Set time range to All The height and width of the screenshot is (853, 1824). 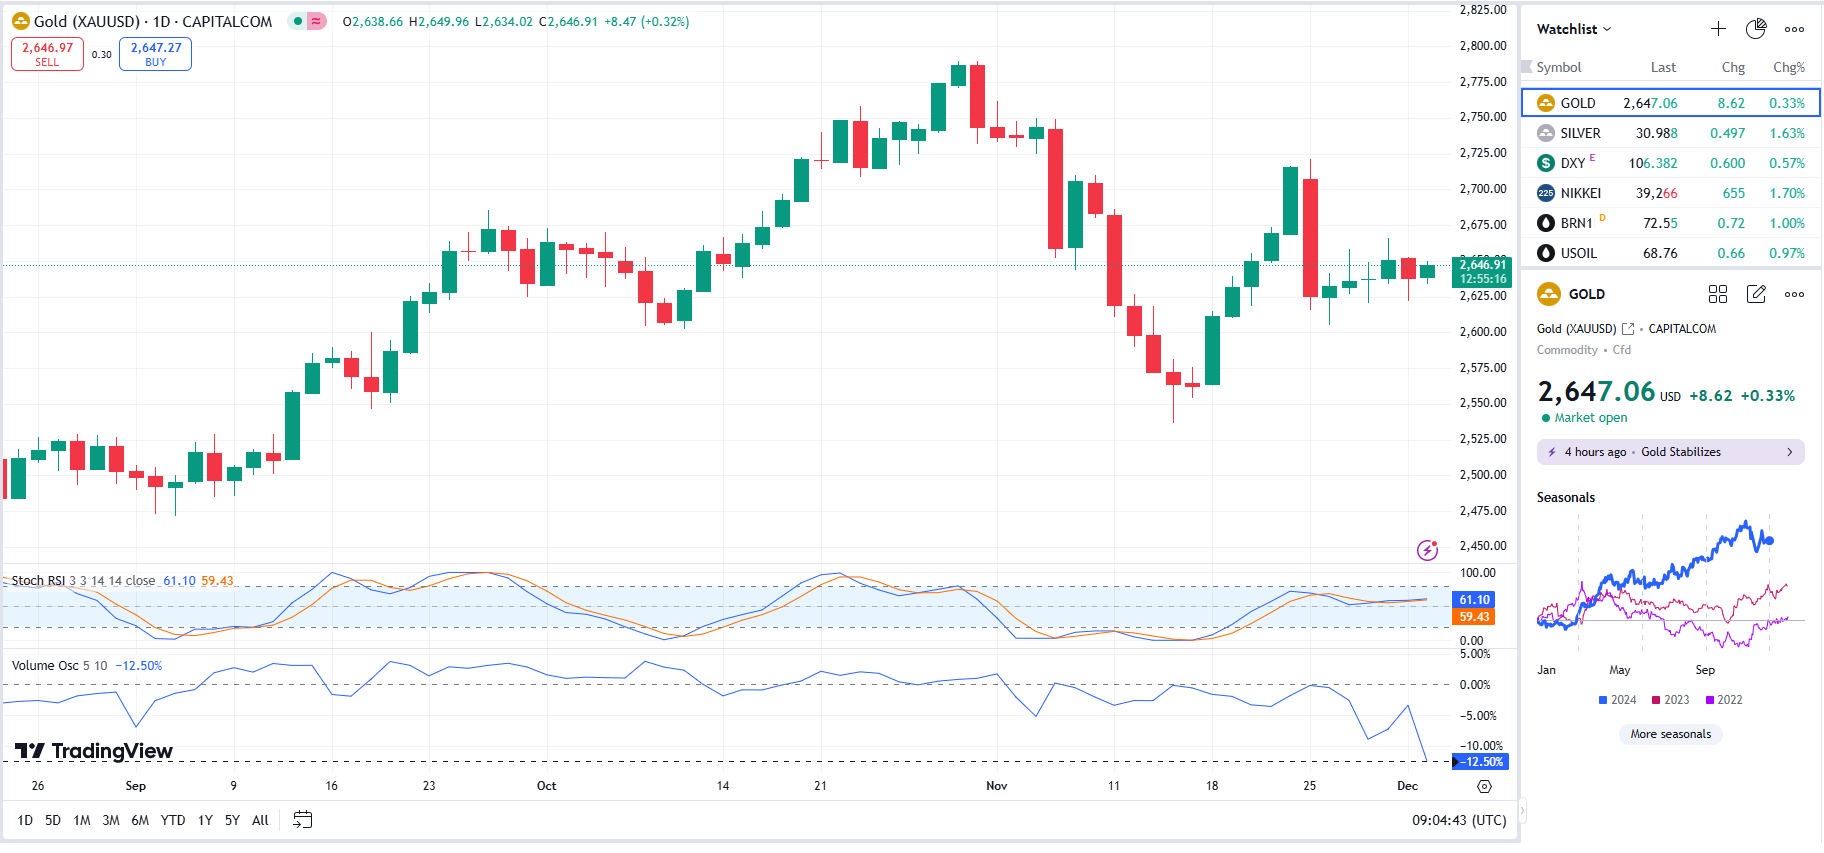(x=260, y=820)
